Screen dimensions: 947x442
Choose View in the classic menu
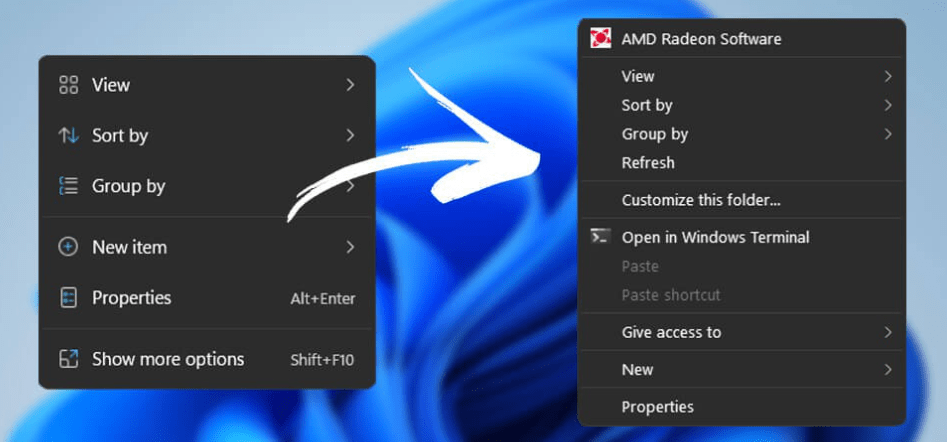point(742,76)
